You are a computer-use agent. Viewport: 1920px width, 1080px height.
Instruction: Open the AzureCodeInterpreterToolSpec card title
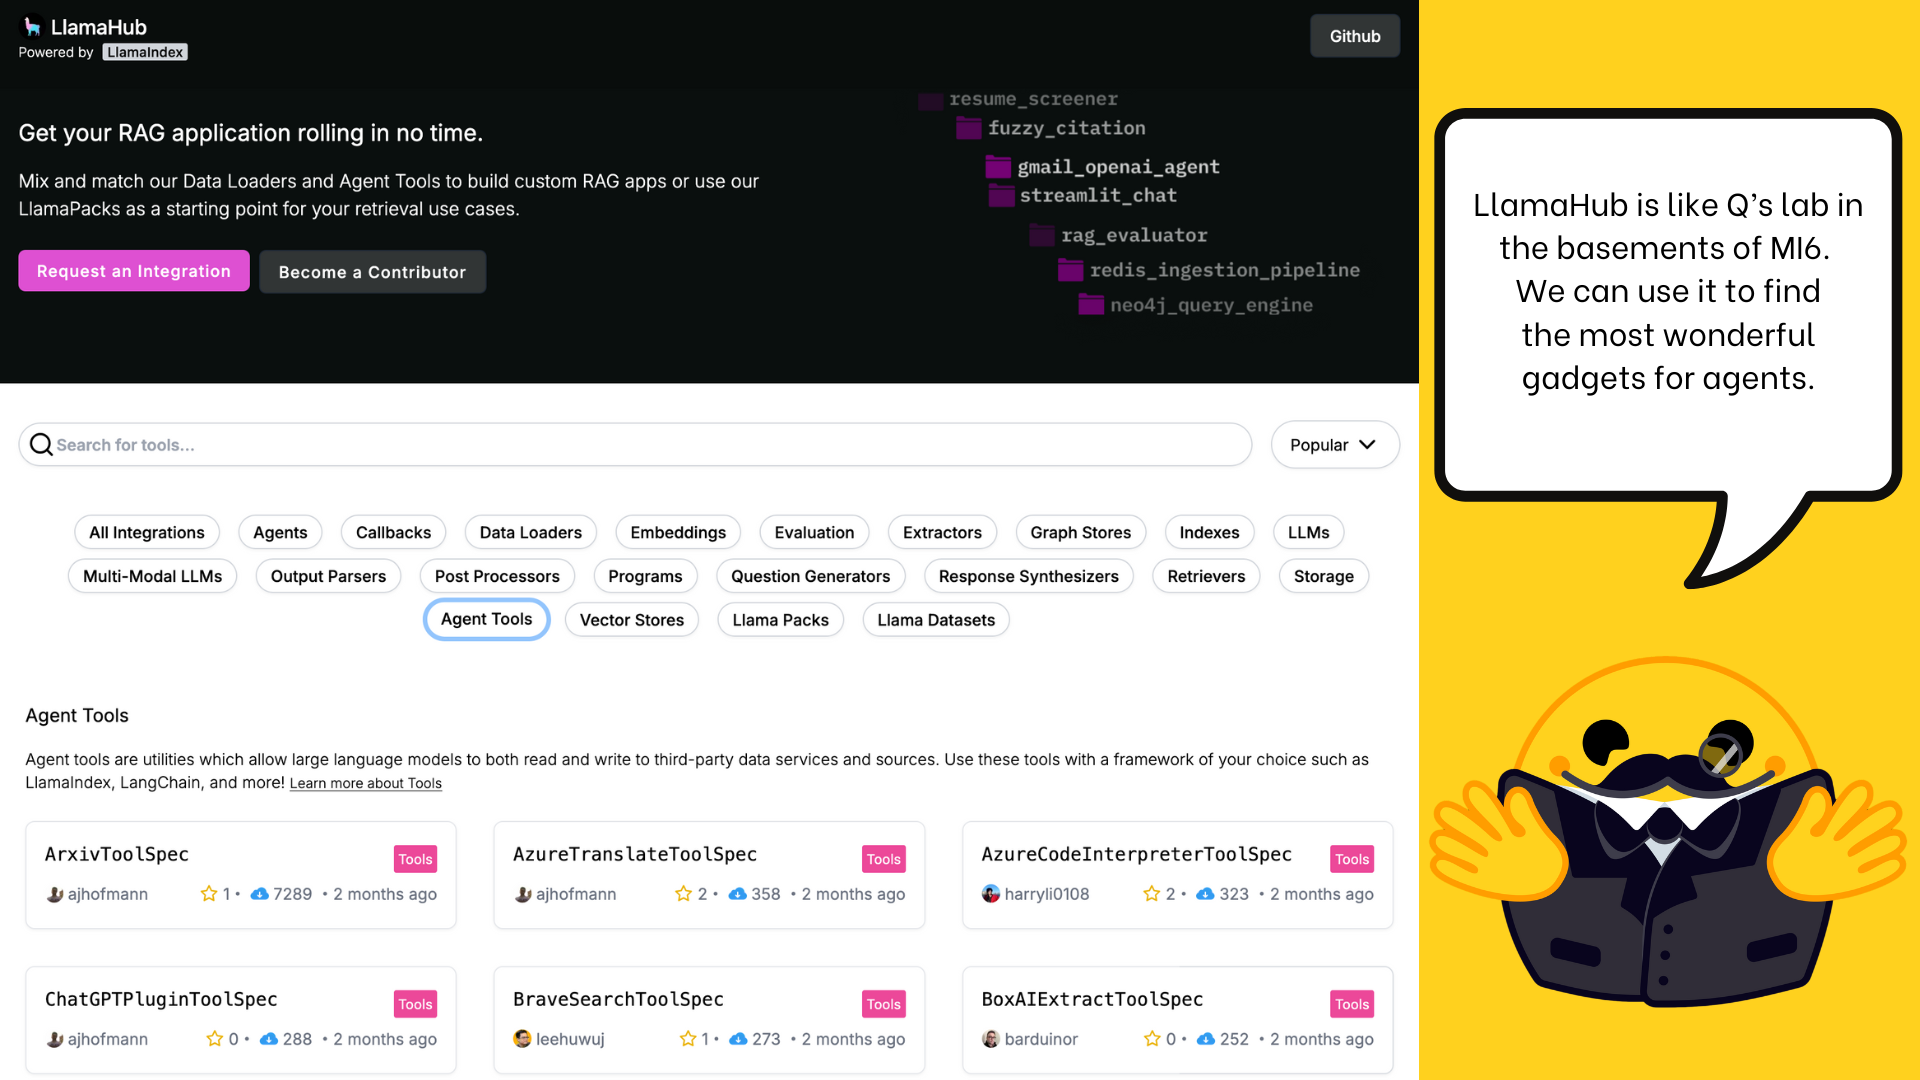click(x=1136, y=854)
